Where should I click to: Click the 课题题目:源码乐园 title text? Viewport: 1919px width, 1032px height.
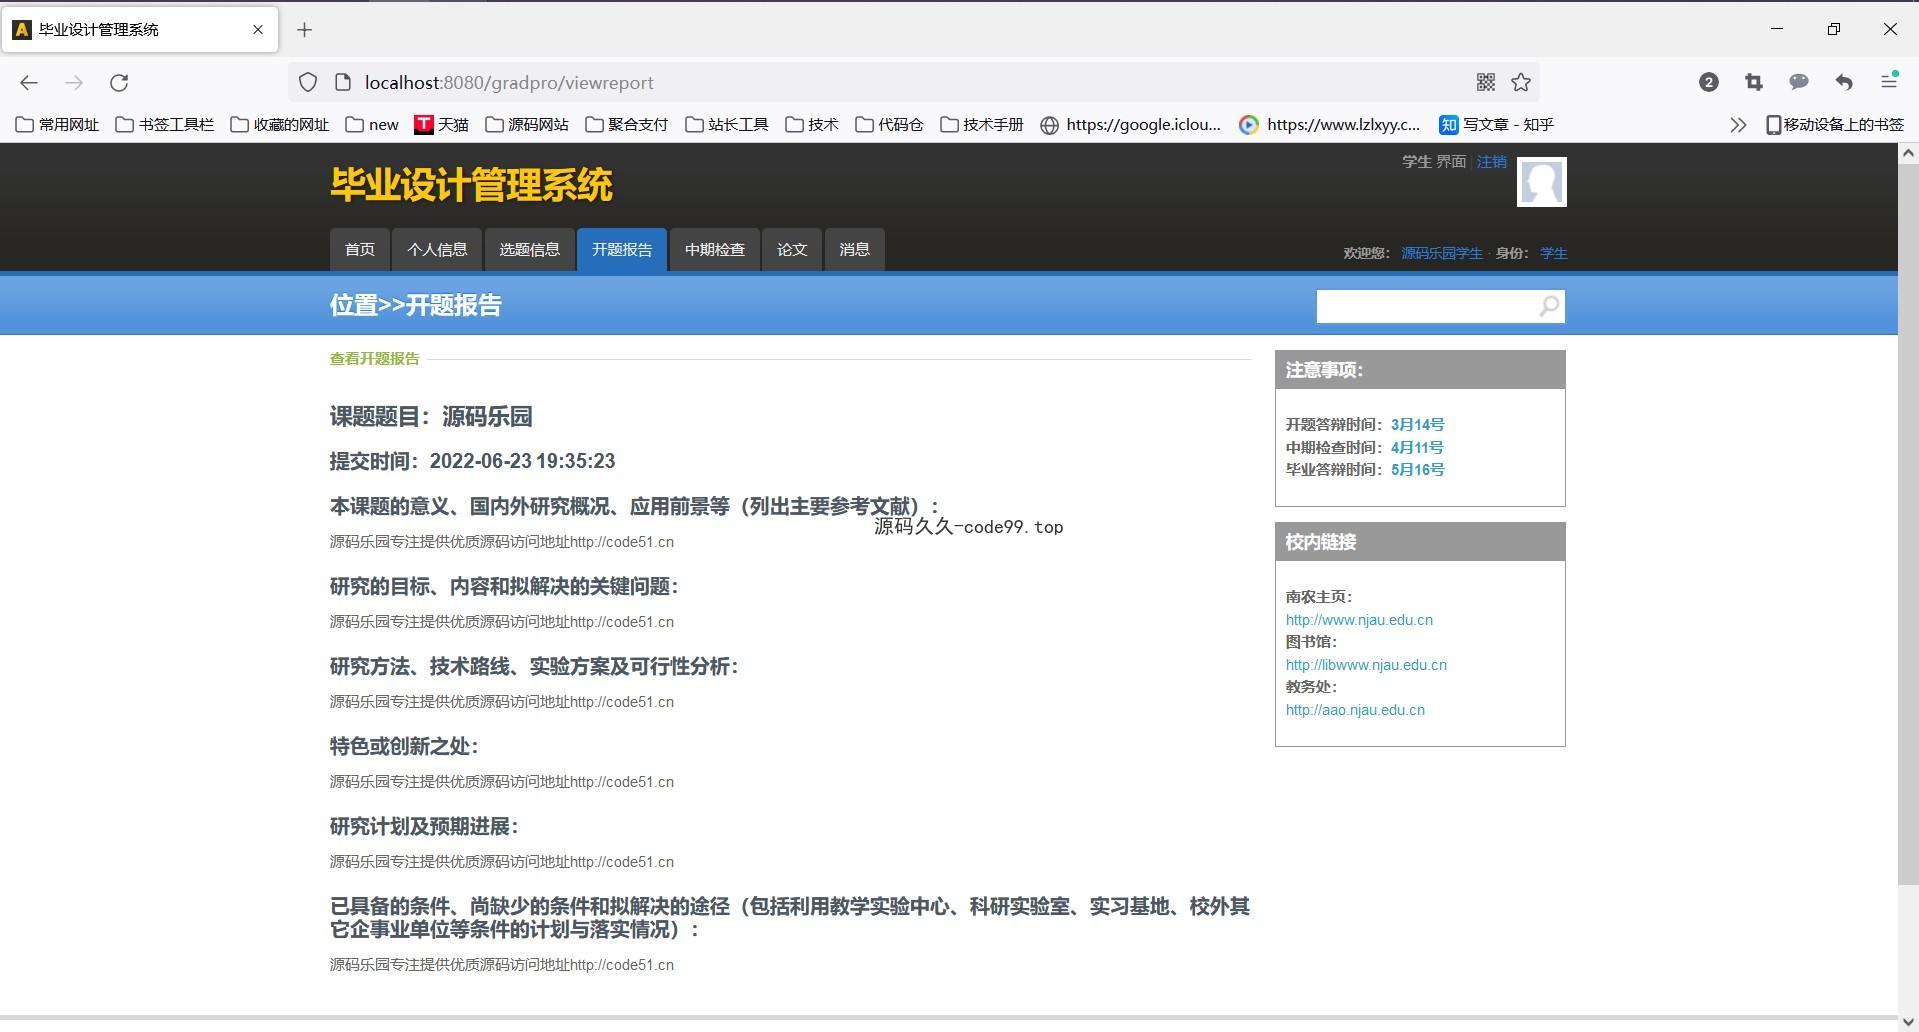431,417
